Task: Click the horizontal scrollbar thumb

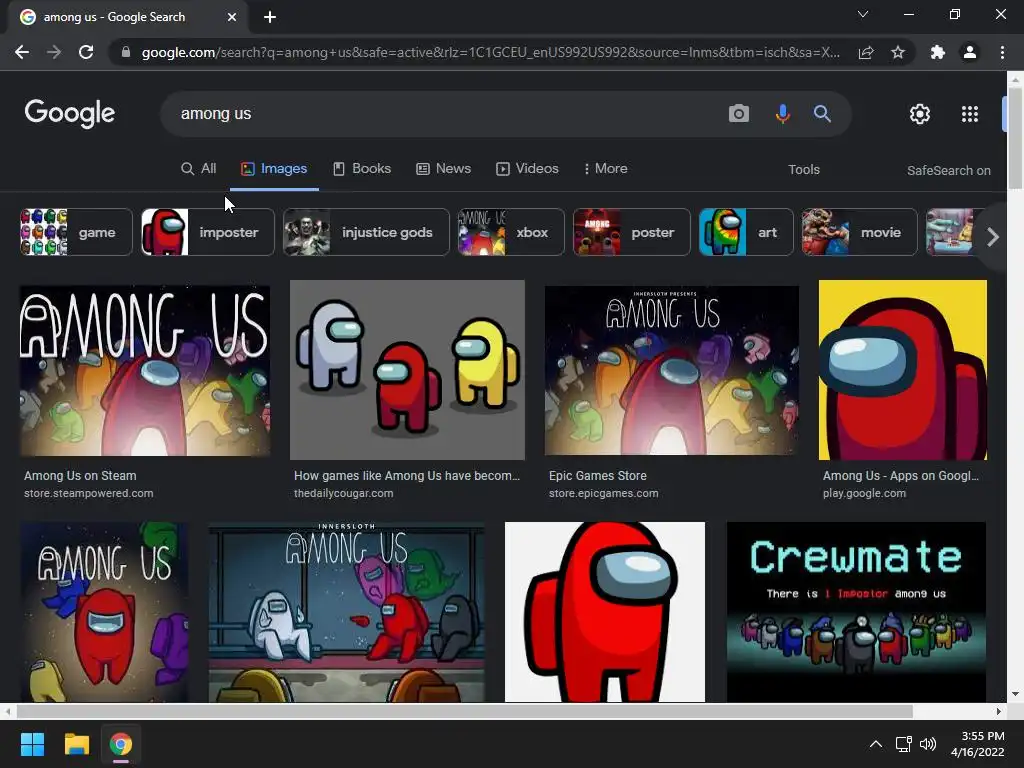Action: pos(464,711)
